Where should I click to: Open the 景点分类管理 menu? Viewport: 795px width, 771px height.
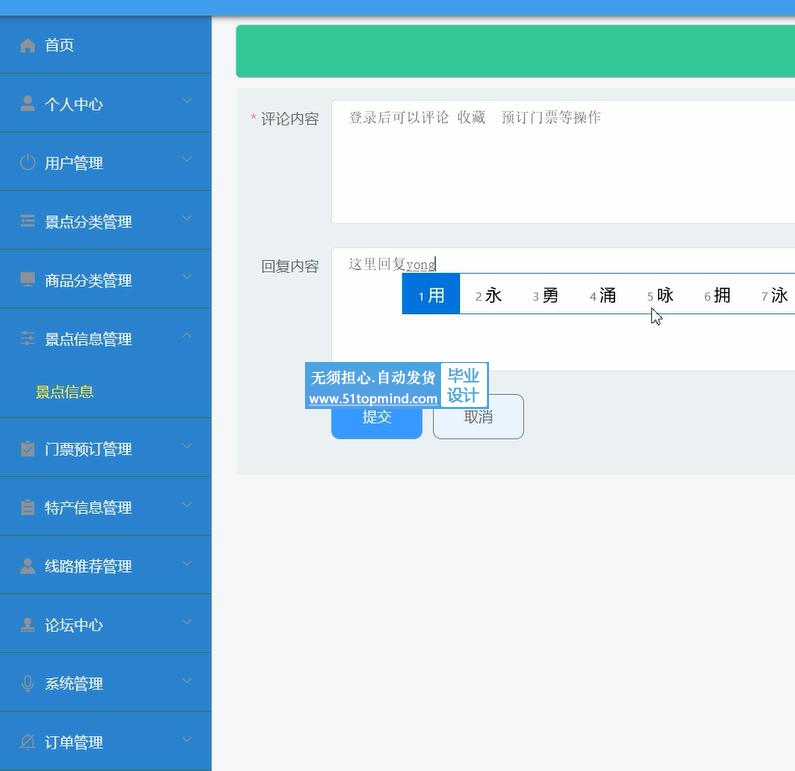pyautogui.click(x=105, y=221)
